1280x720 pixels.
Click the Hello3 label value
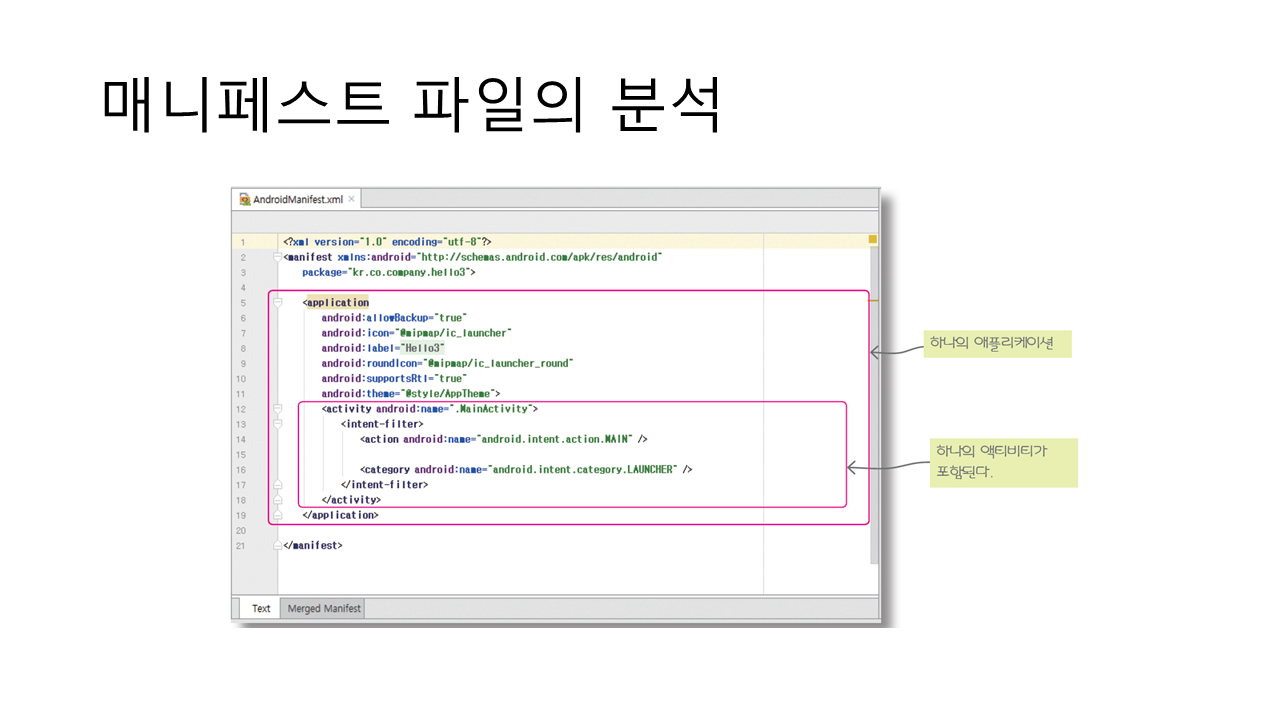(x=425, y=348)
